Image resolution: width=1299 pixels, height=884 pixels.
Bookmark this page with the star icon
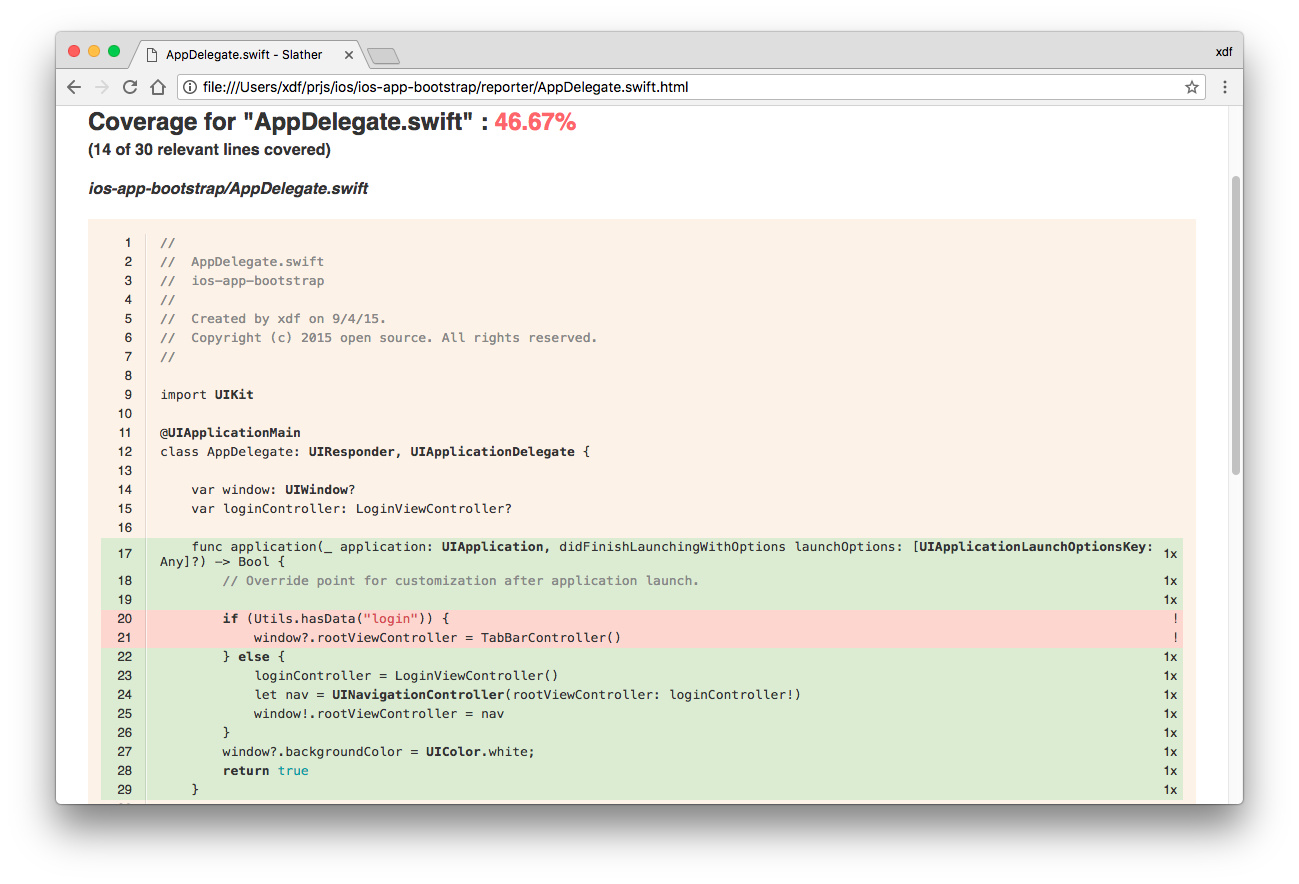pos(1191,87)
